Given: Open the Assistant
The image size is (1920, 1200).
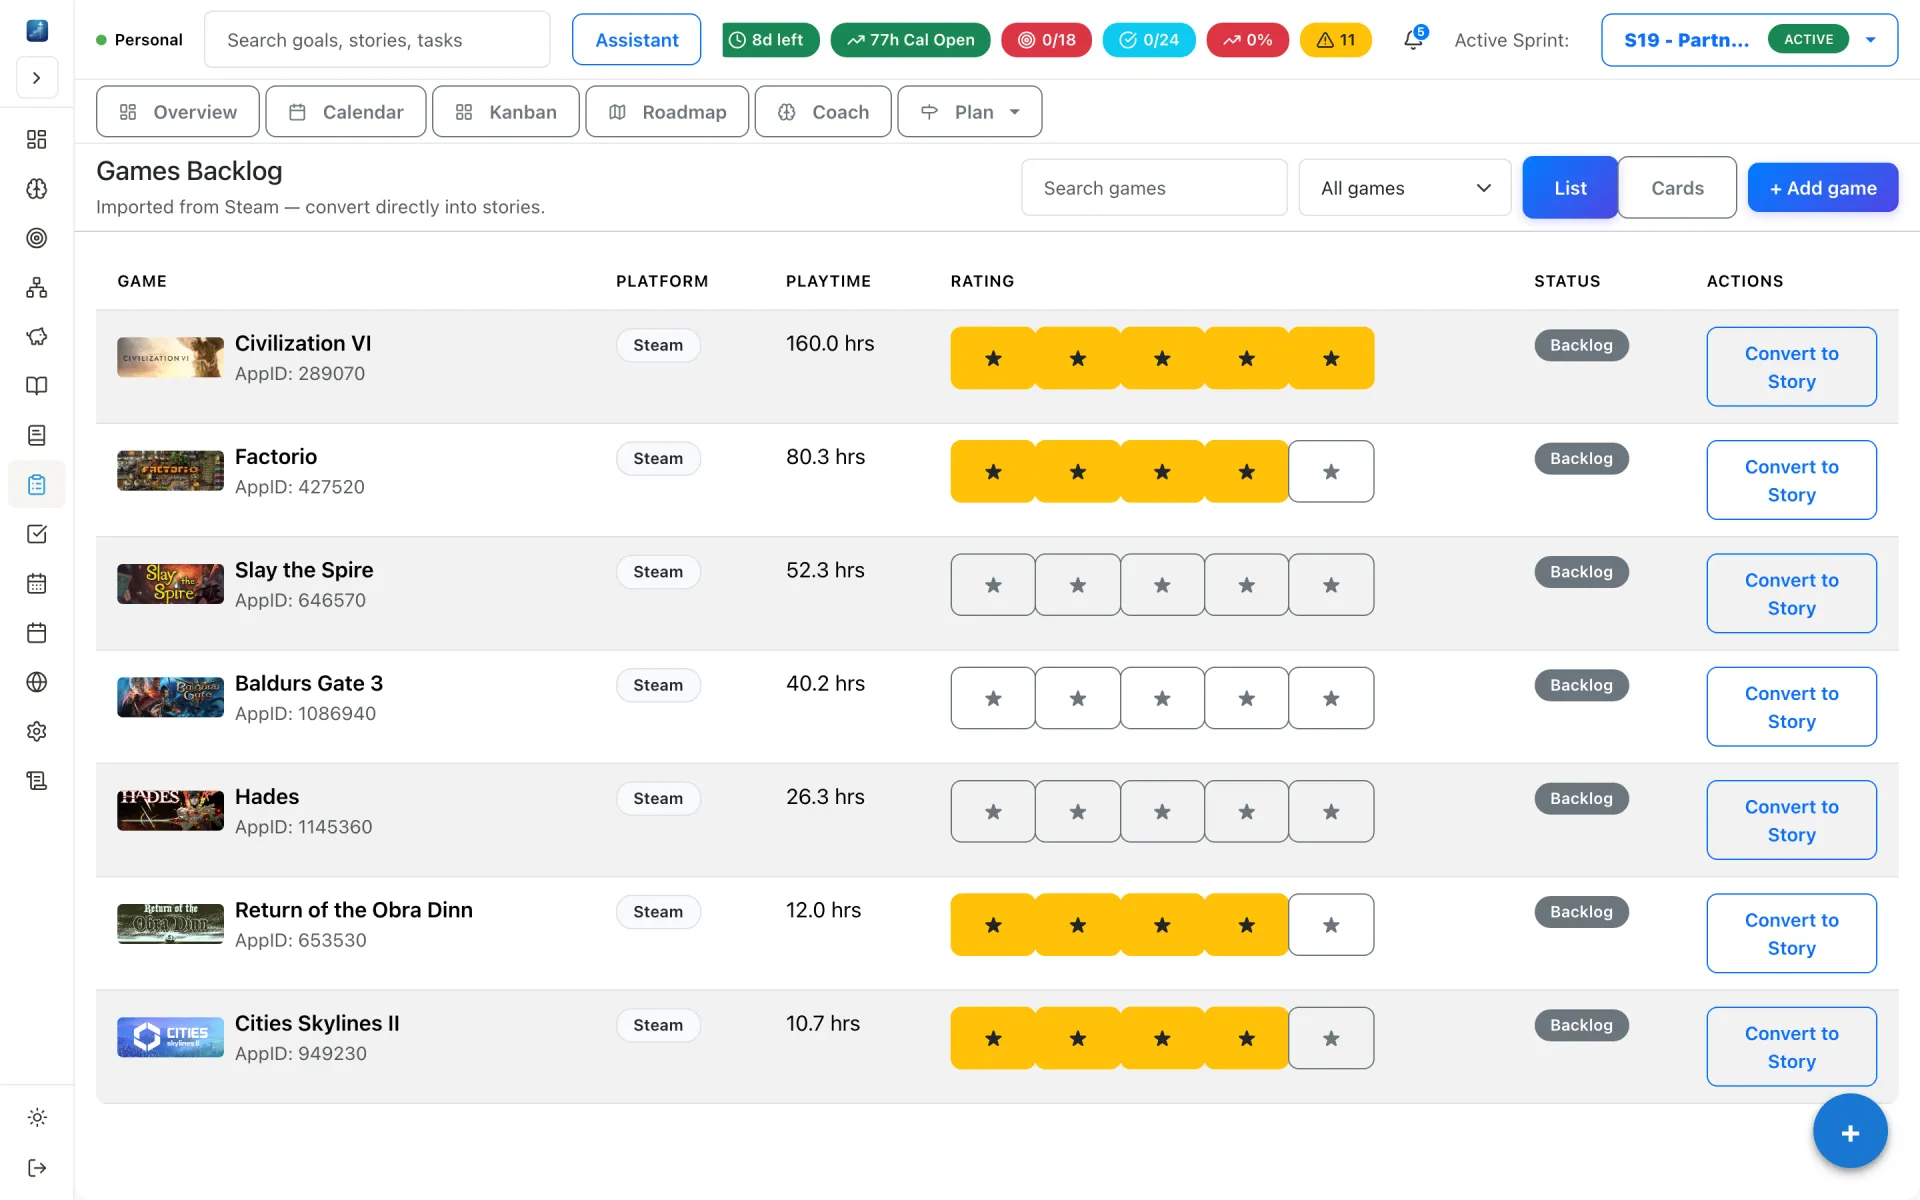Looking at the screenshot, I should (x=636, y=40).
